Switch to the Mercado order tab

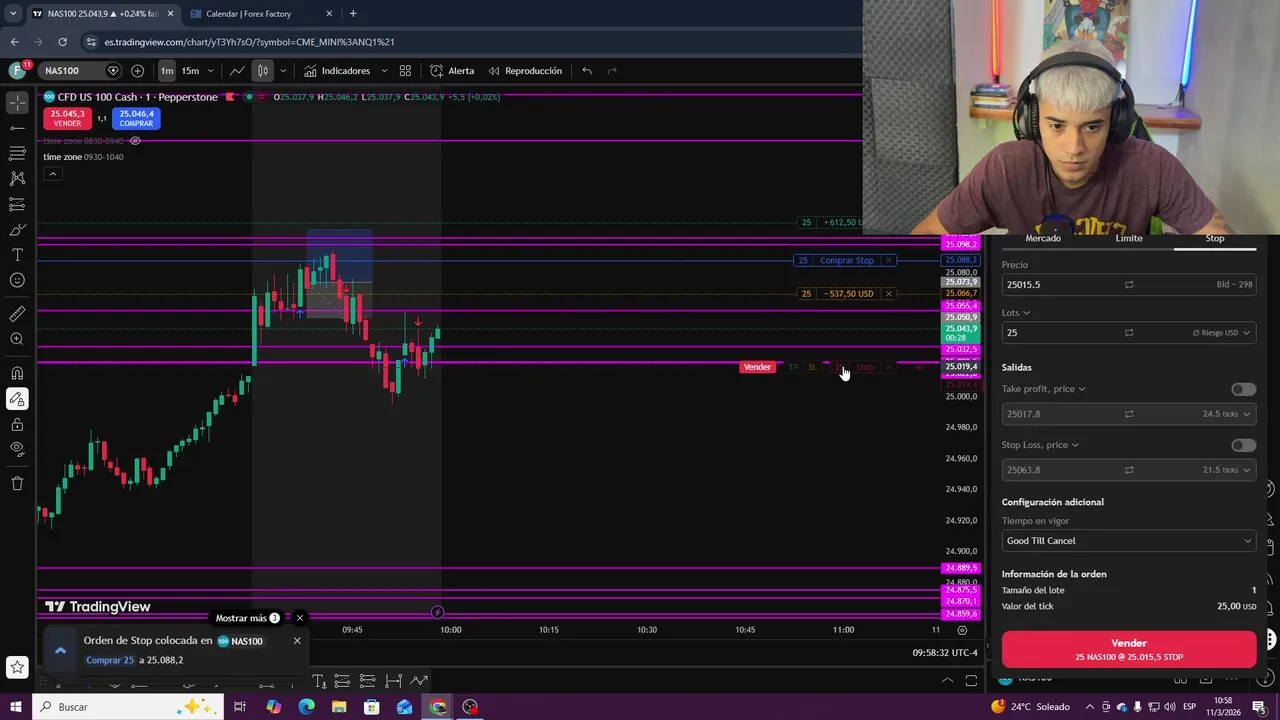[1043, 238]
